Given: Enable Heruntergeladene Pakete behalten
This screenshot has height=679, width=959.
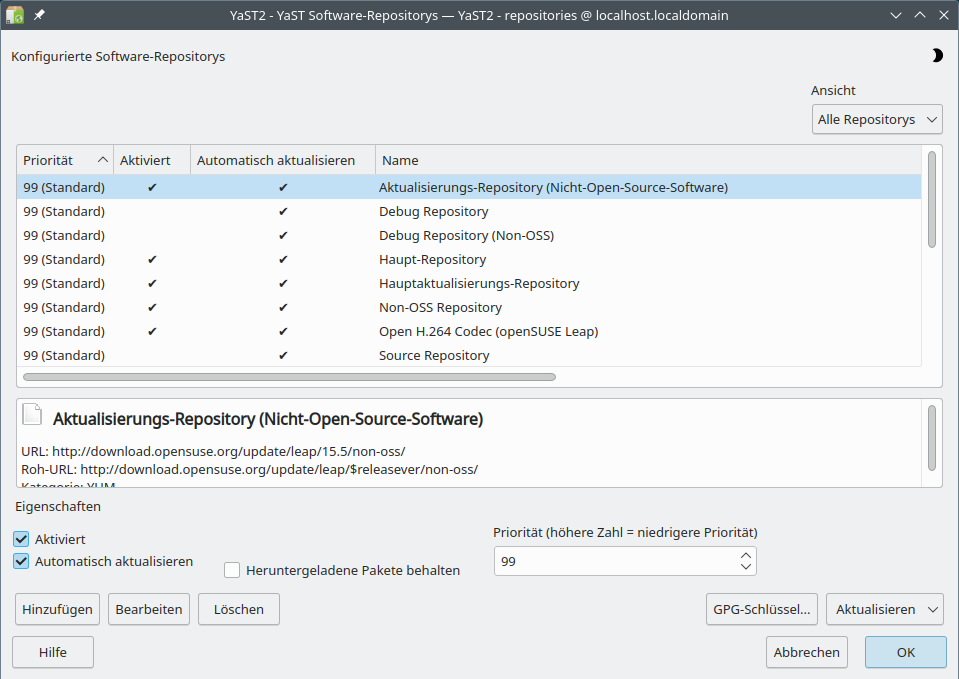Looking at the screenshot, I should 232,570.
